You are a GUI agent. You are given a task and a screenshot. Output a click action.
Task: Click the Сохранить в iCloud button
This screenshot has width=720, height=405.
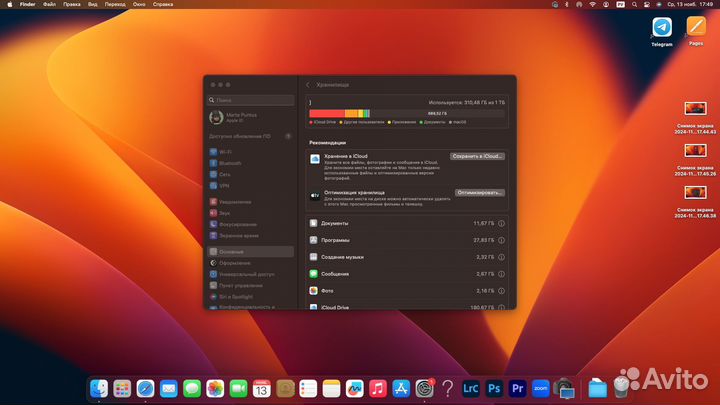click(477, 156)
